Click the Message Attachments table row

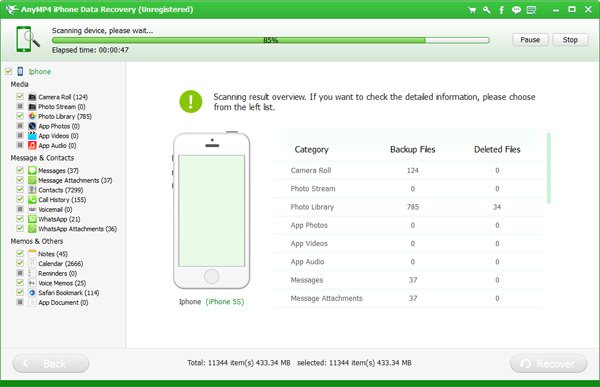pos(409,299)
